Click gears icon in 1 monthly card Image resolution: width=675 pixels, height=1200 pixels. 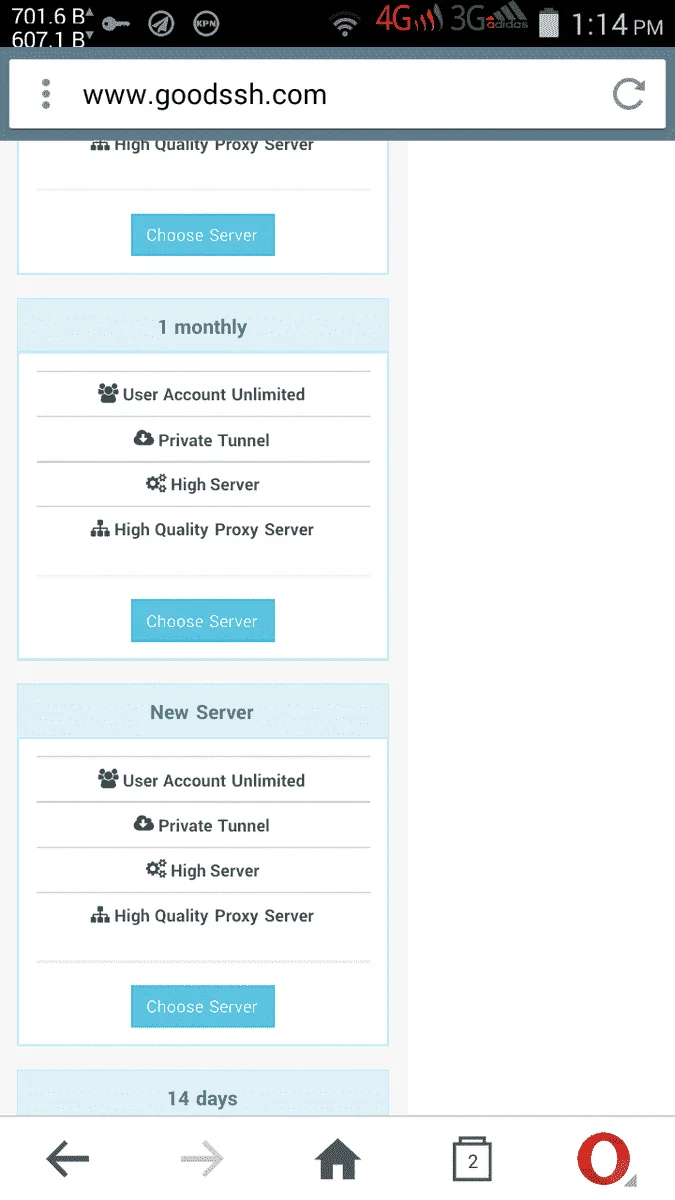[156, 483]
